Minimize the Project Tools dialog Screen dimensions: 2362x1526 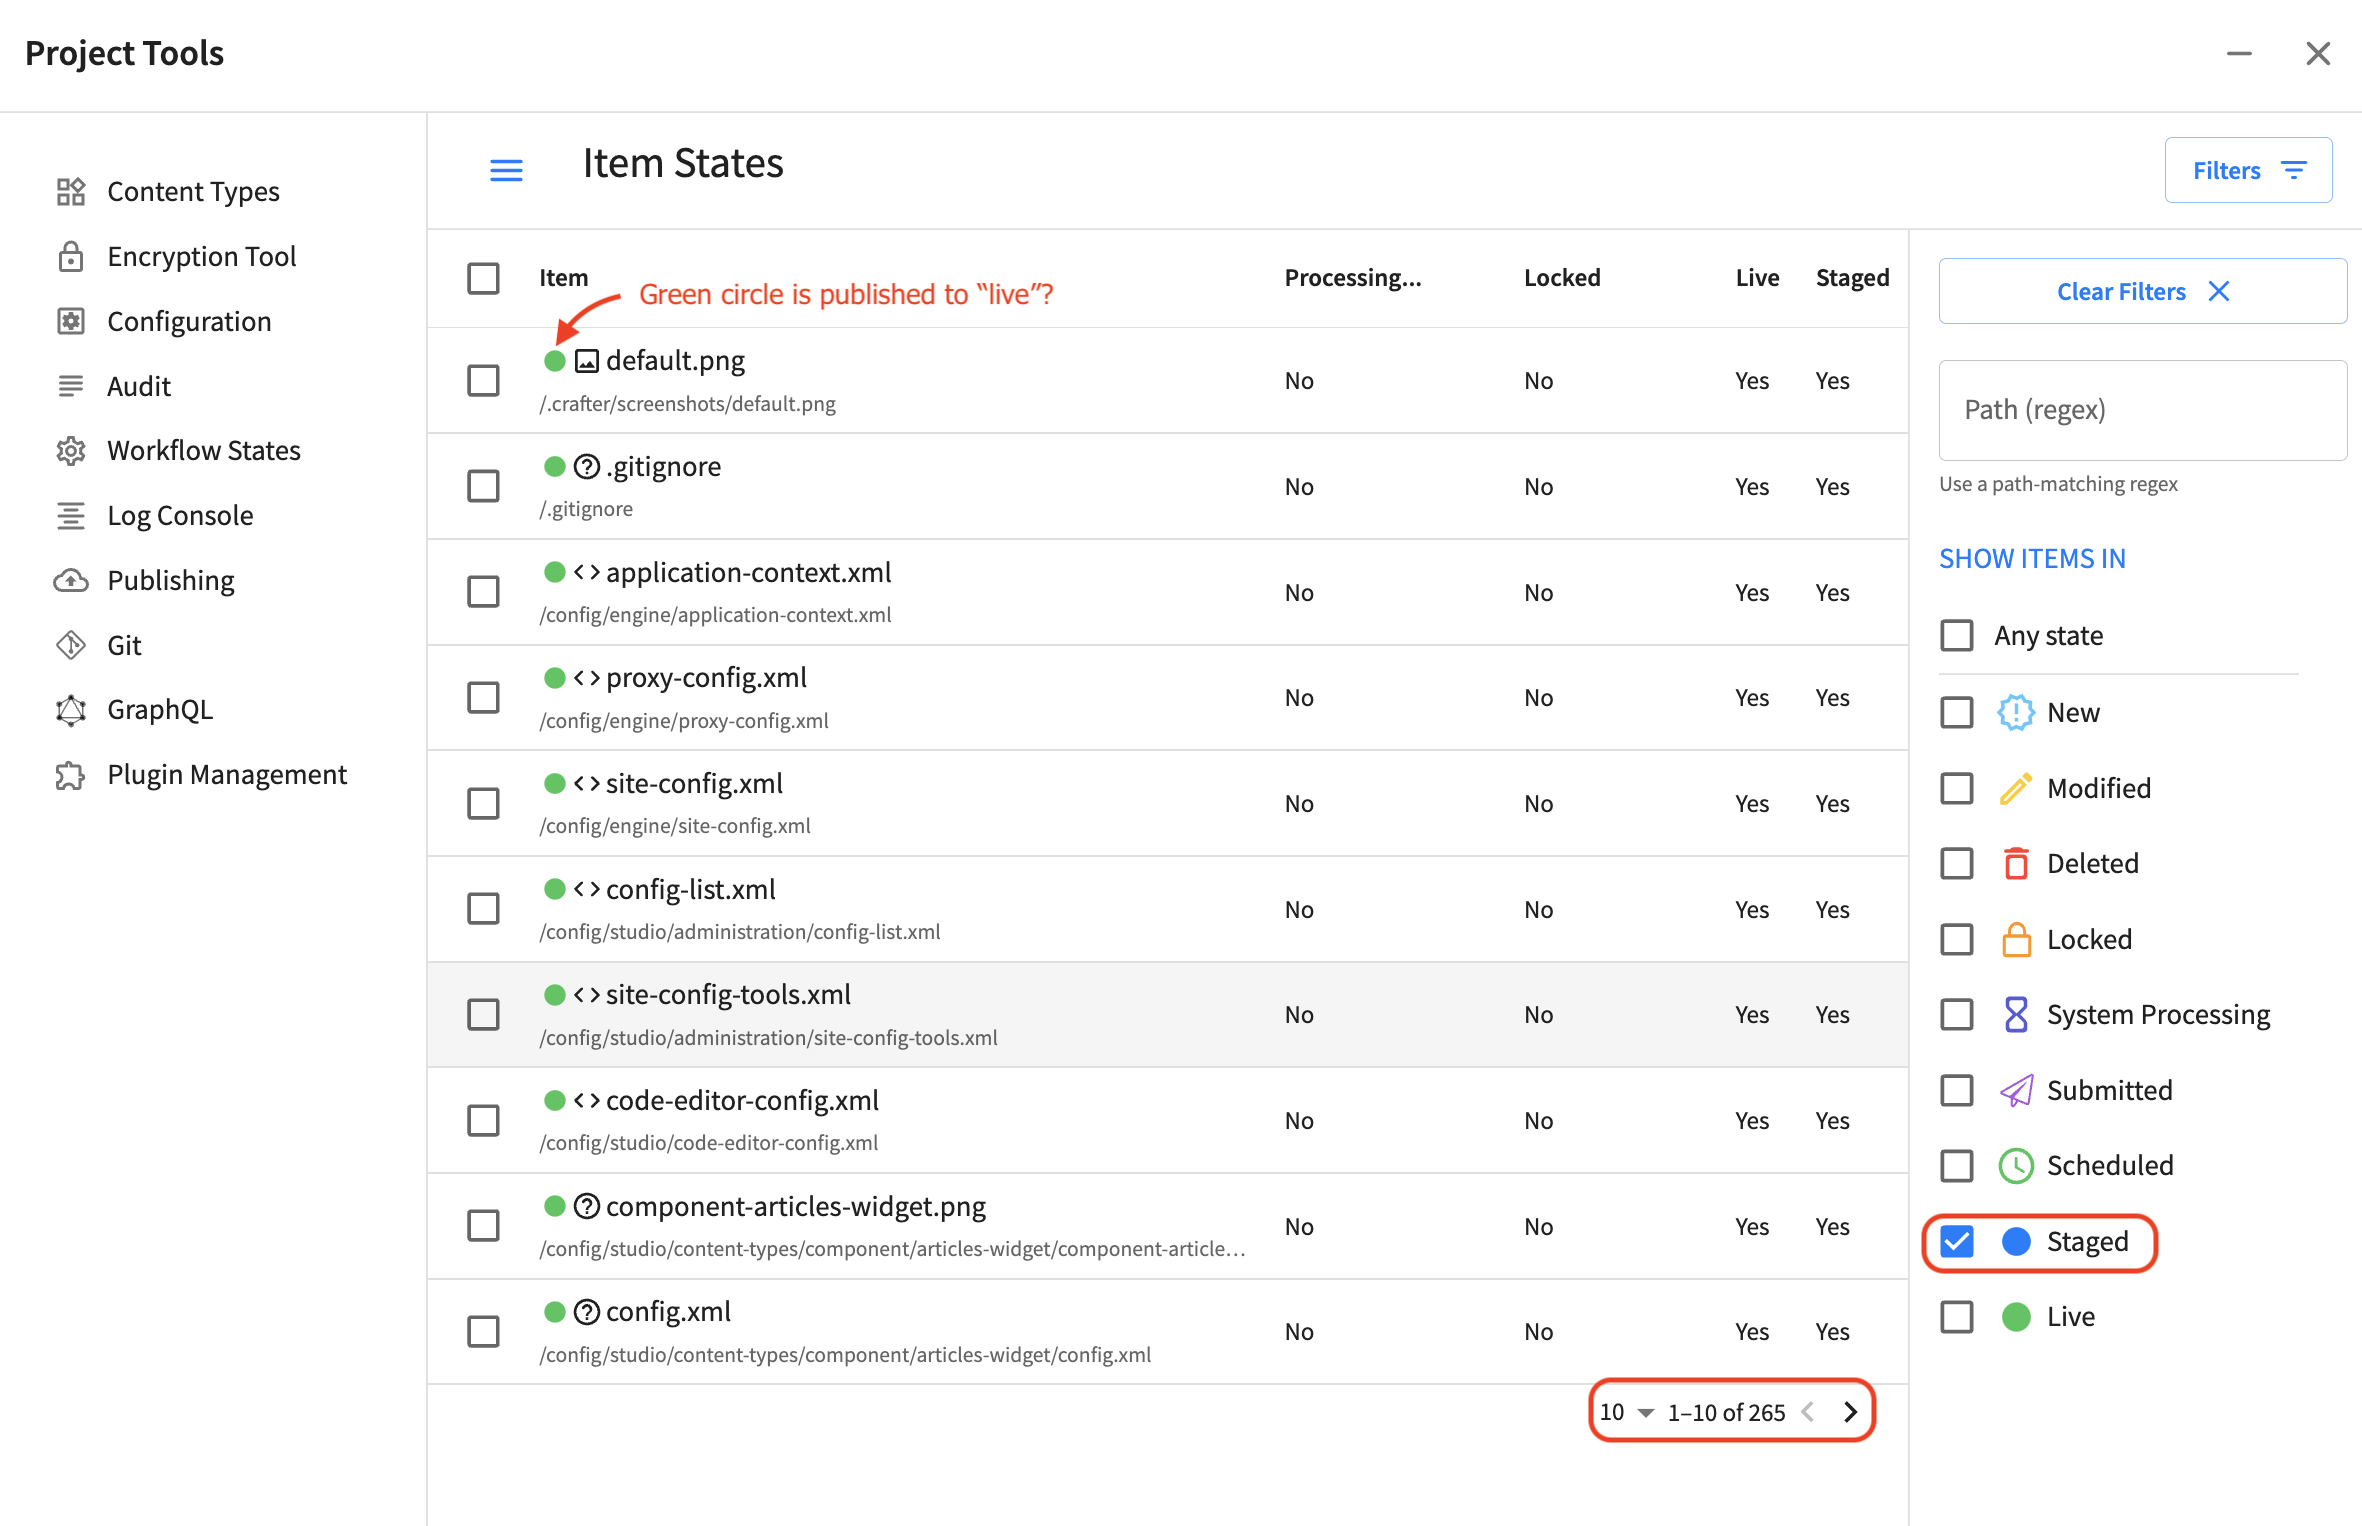point(2239,53)
